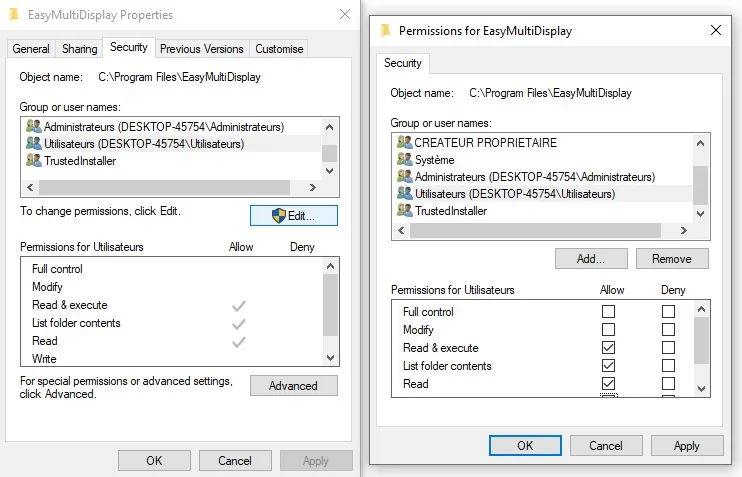The width and height of the screenshot is (742, 477).
Task: Open Advanced permission settings
Action: coord(294,386)
